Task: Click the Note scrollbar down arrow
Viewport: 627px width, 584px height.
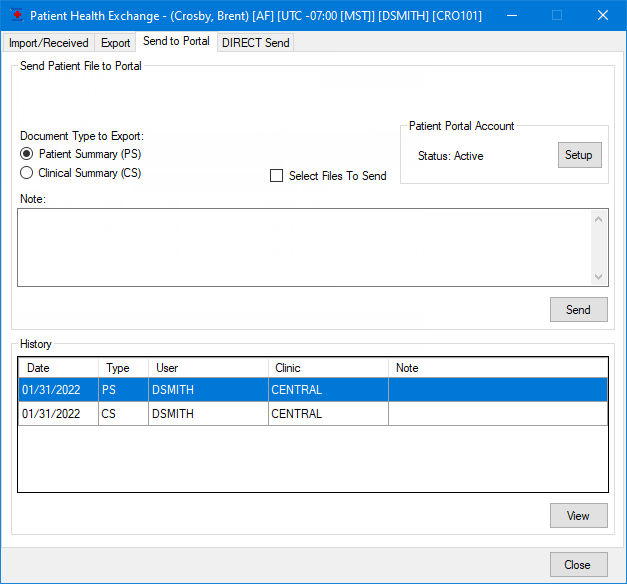Action: coord(598,276)
